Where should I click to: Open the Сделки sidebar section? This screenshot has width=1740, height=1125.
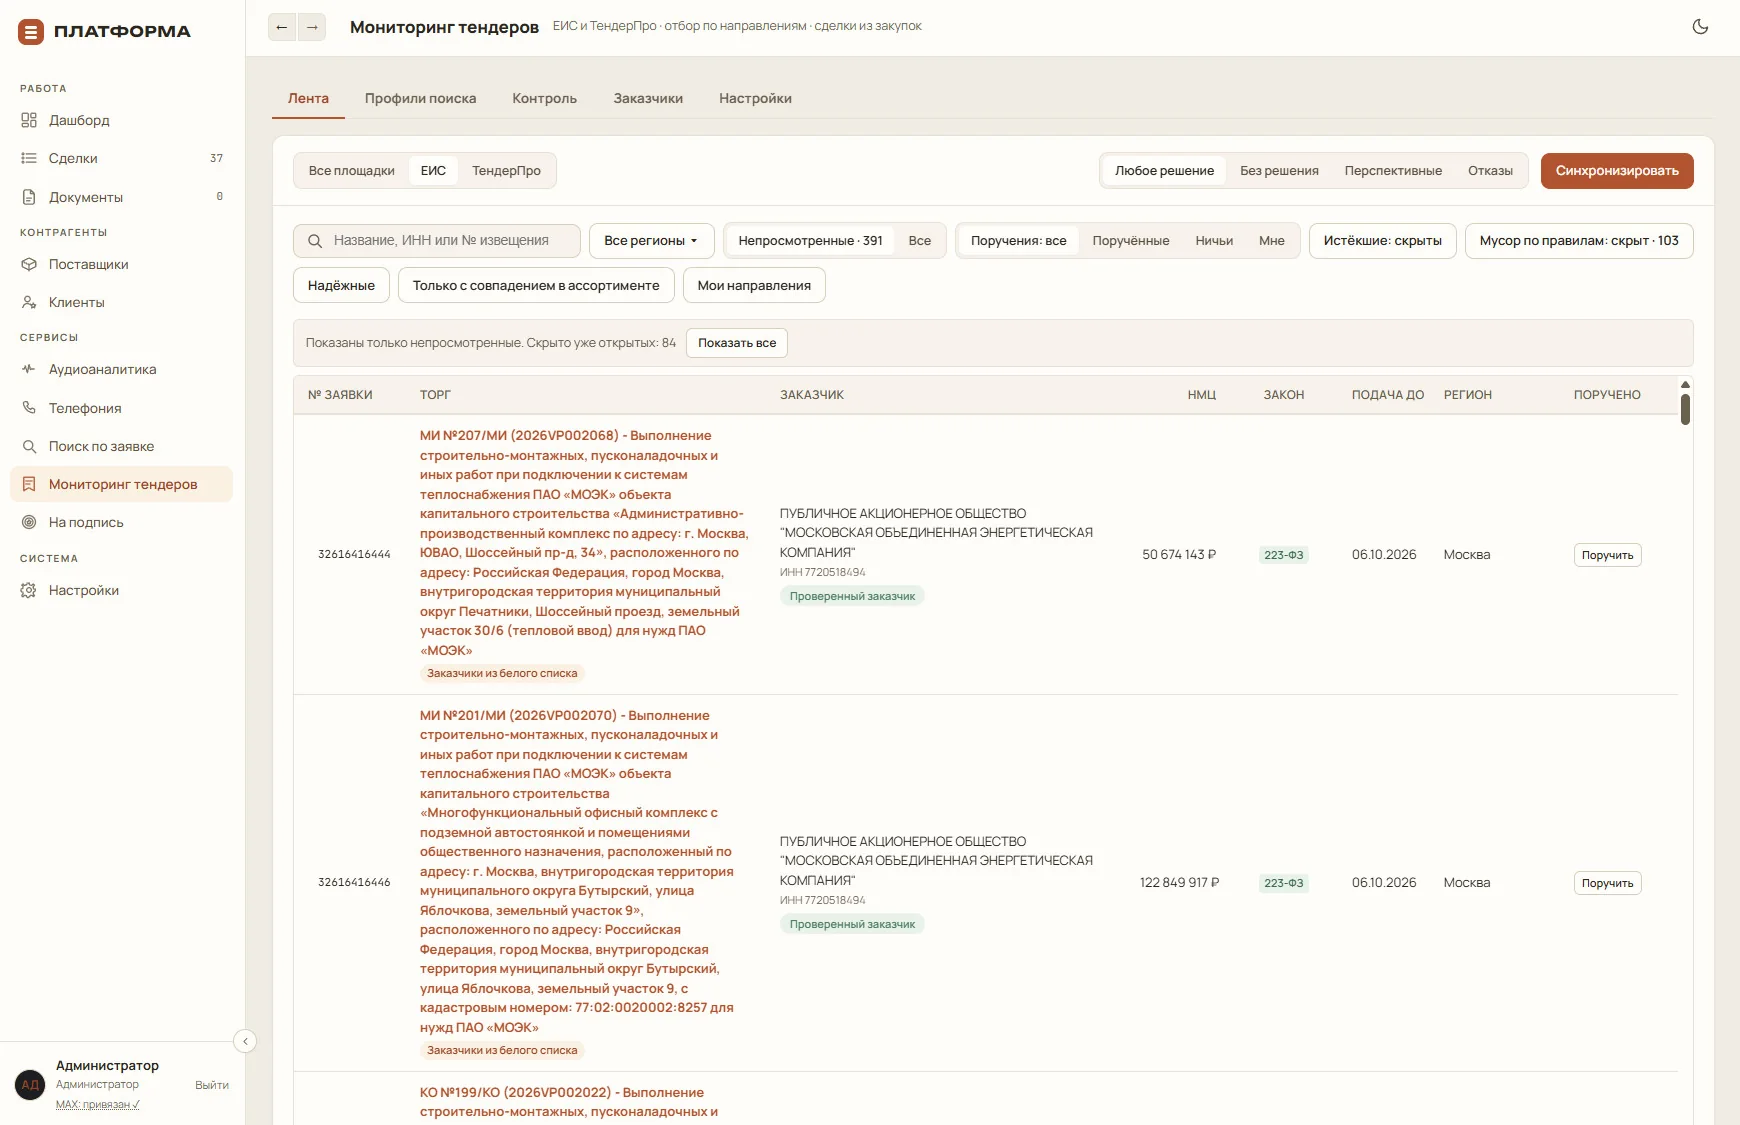pos(122,158)
